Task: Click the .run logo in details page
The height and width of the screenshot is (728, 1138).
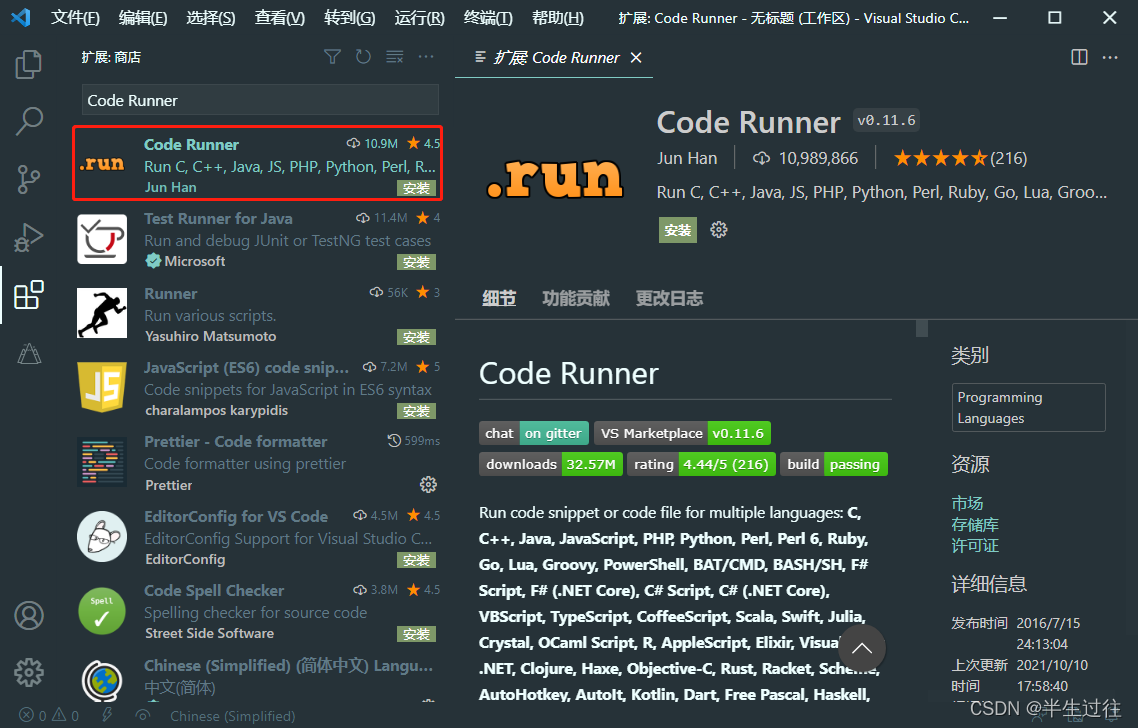Action: coord(554,179)
